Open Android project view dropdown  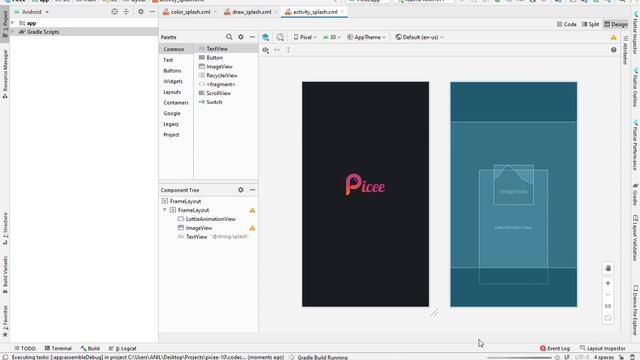[32, 12]
